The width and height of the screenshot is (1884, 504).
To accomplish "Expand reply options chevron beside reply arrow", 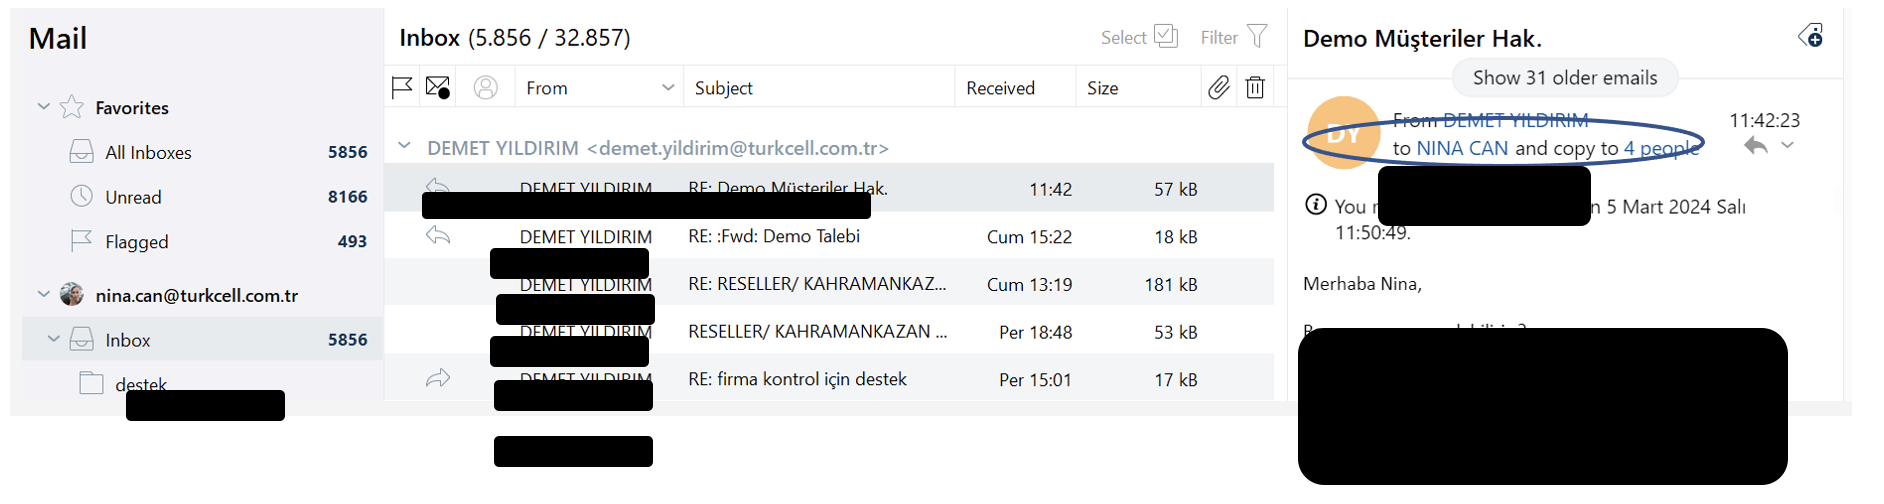I will point(1788,146).
